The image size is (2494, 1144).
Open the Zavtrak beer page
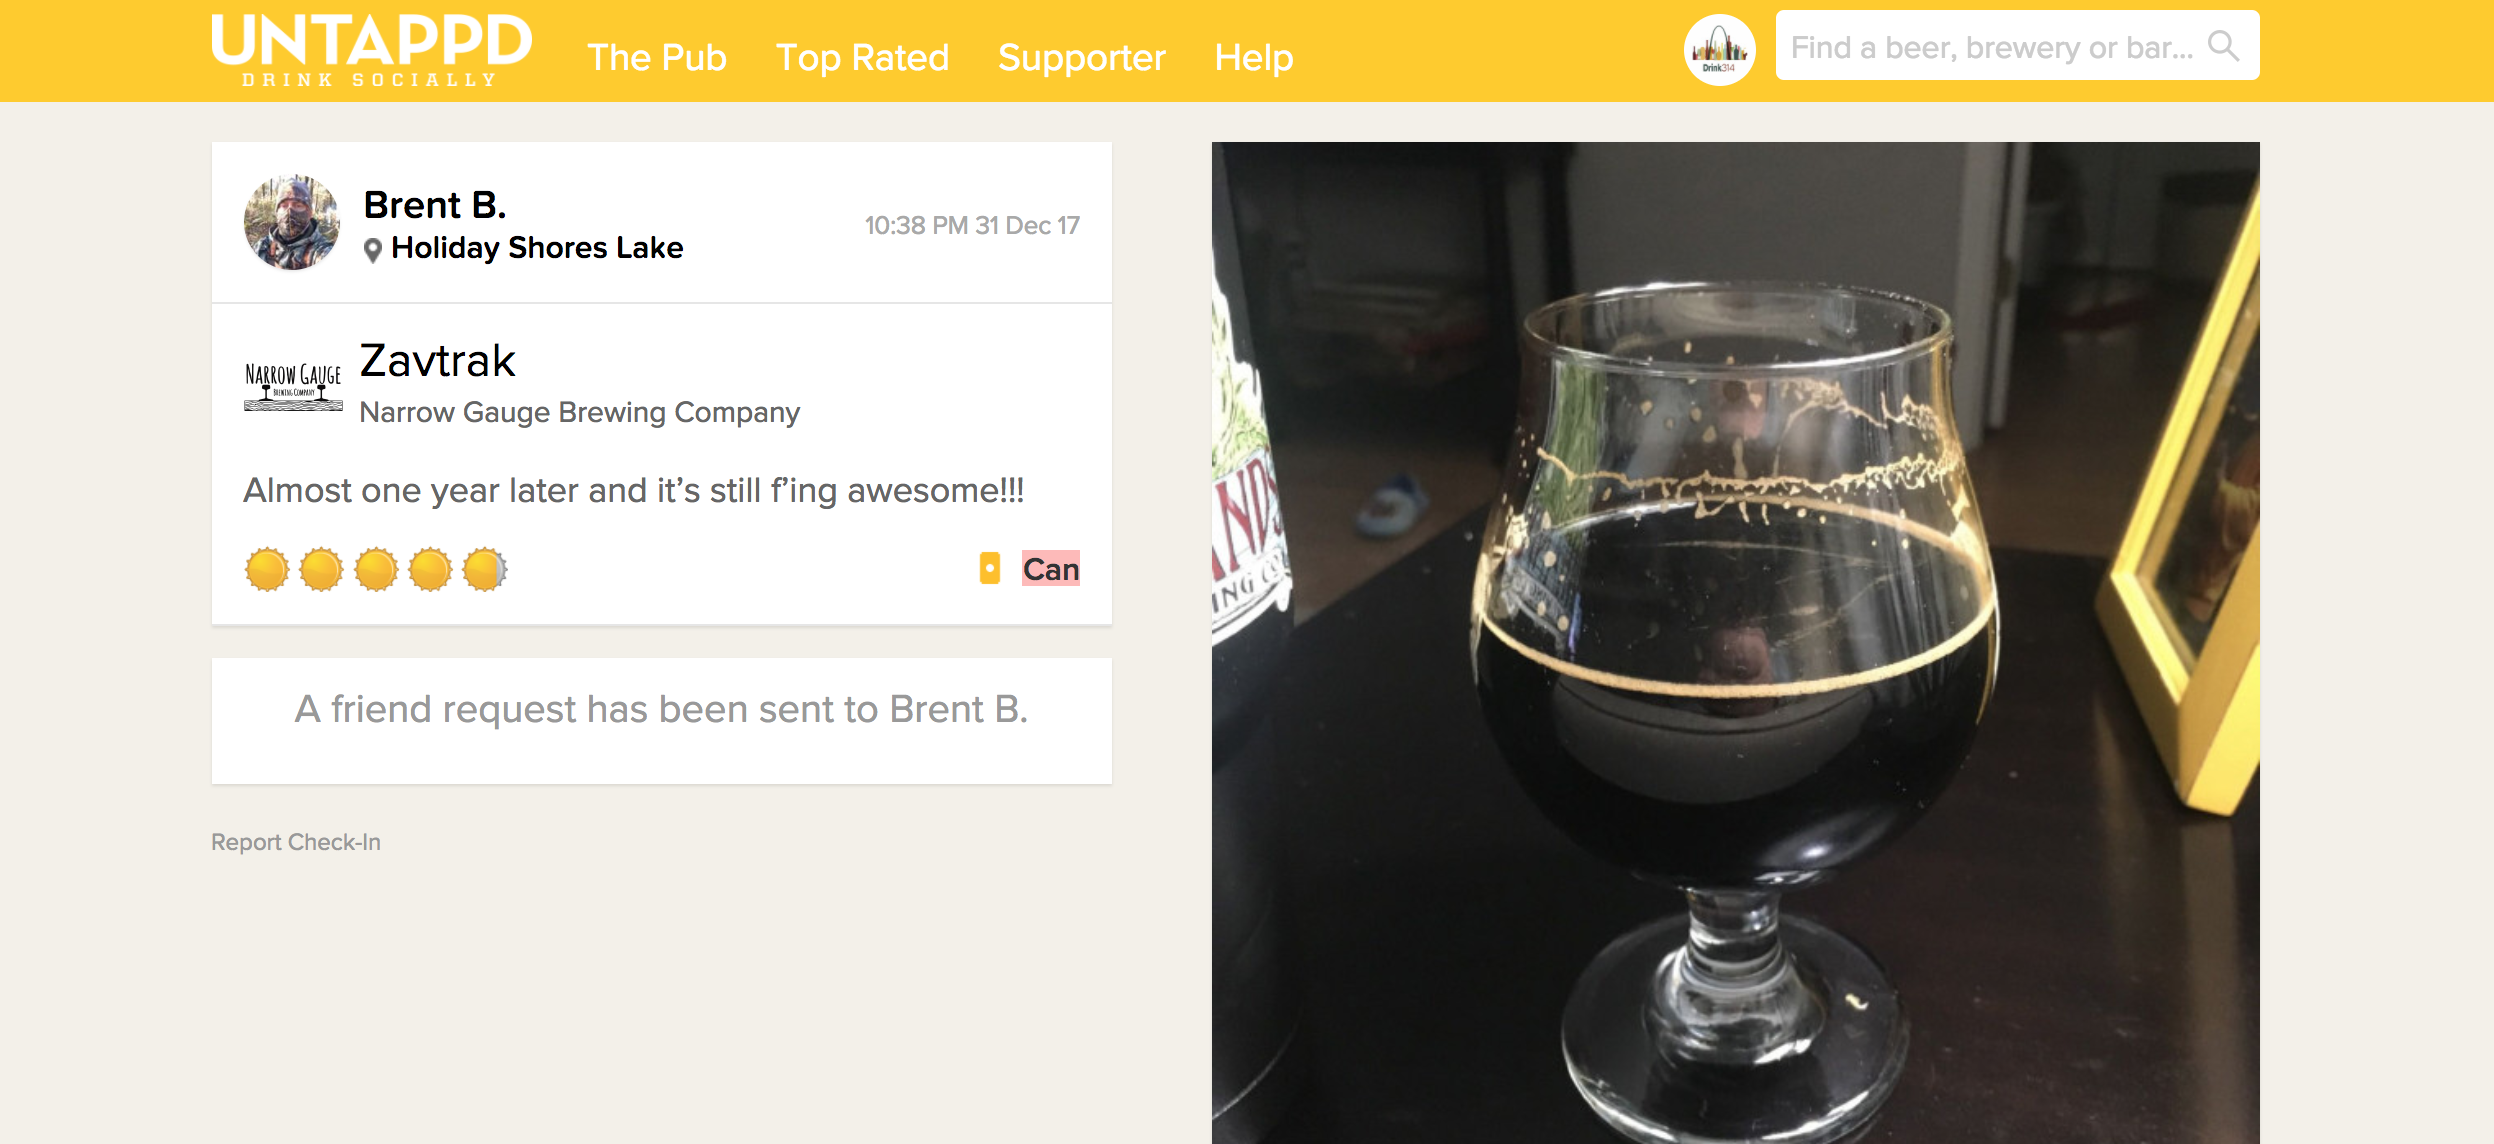(x=437, y=361)
